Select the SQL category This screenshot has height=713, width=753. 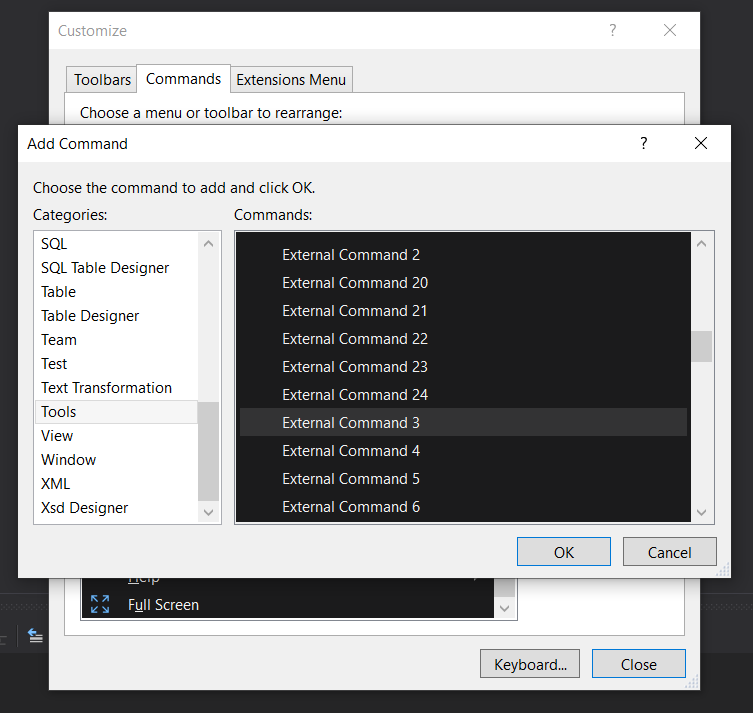116,244
